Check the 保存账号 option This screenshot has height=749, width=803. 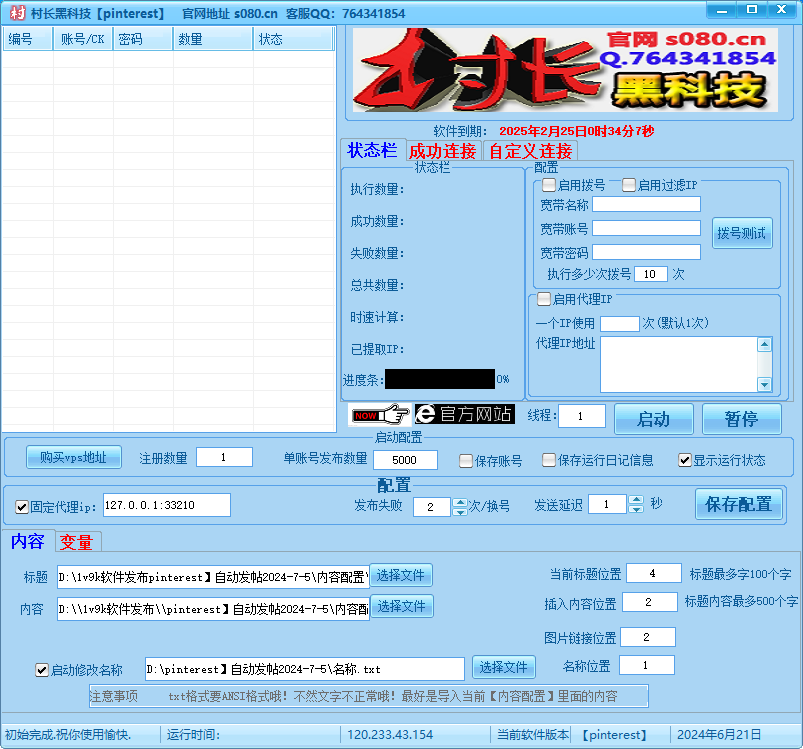[x=466, y=461]
